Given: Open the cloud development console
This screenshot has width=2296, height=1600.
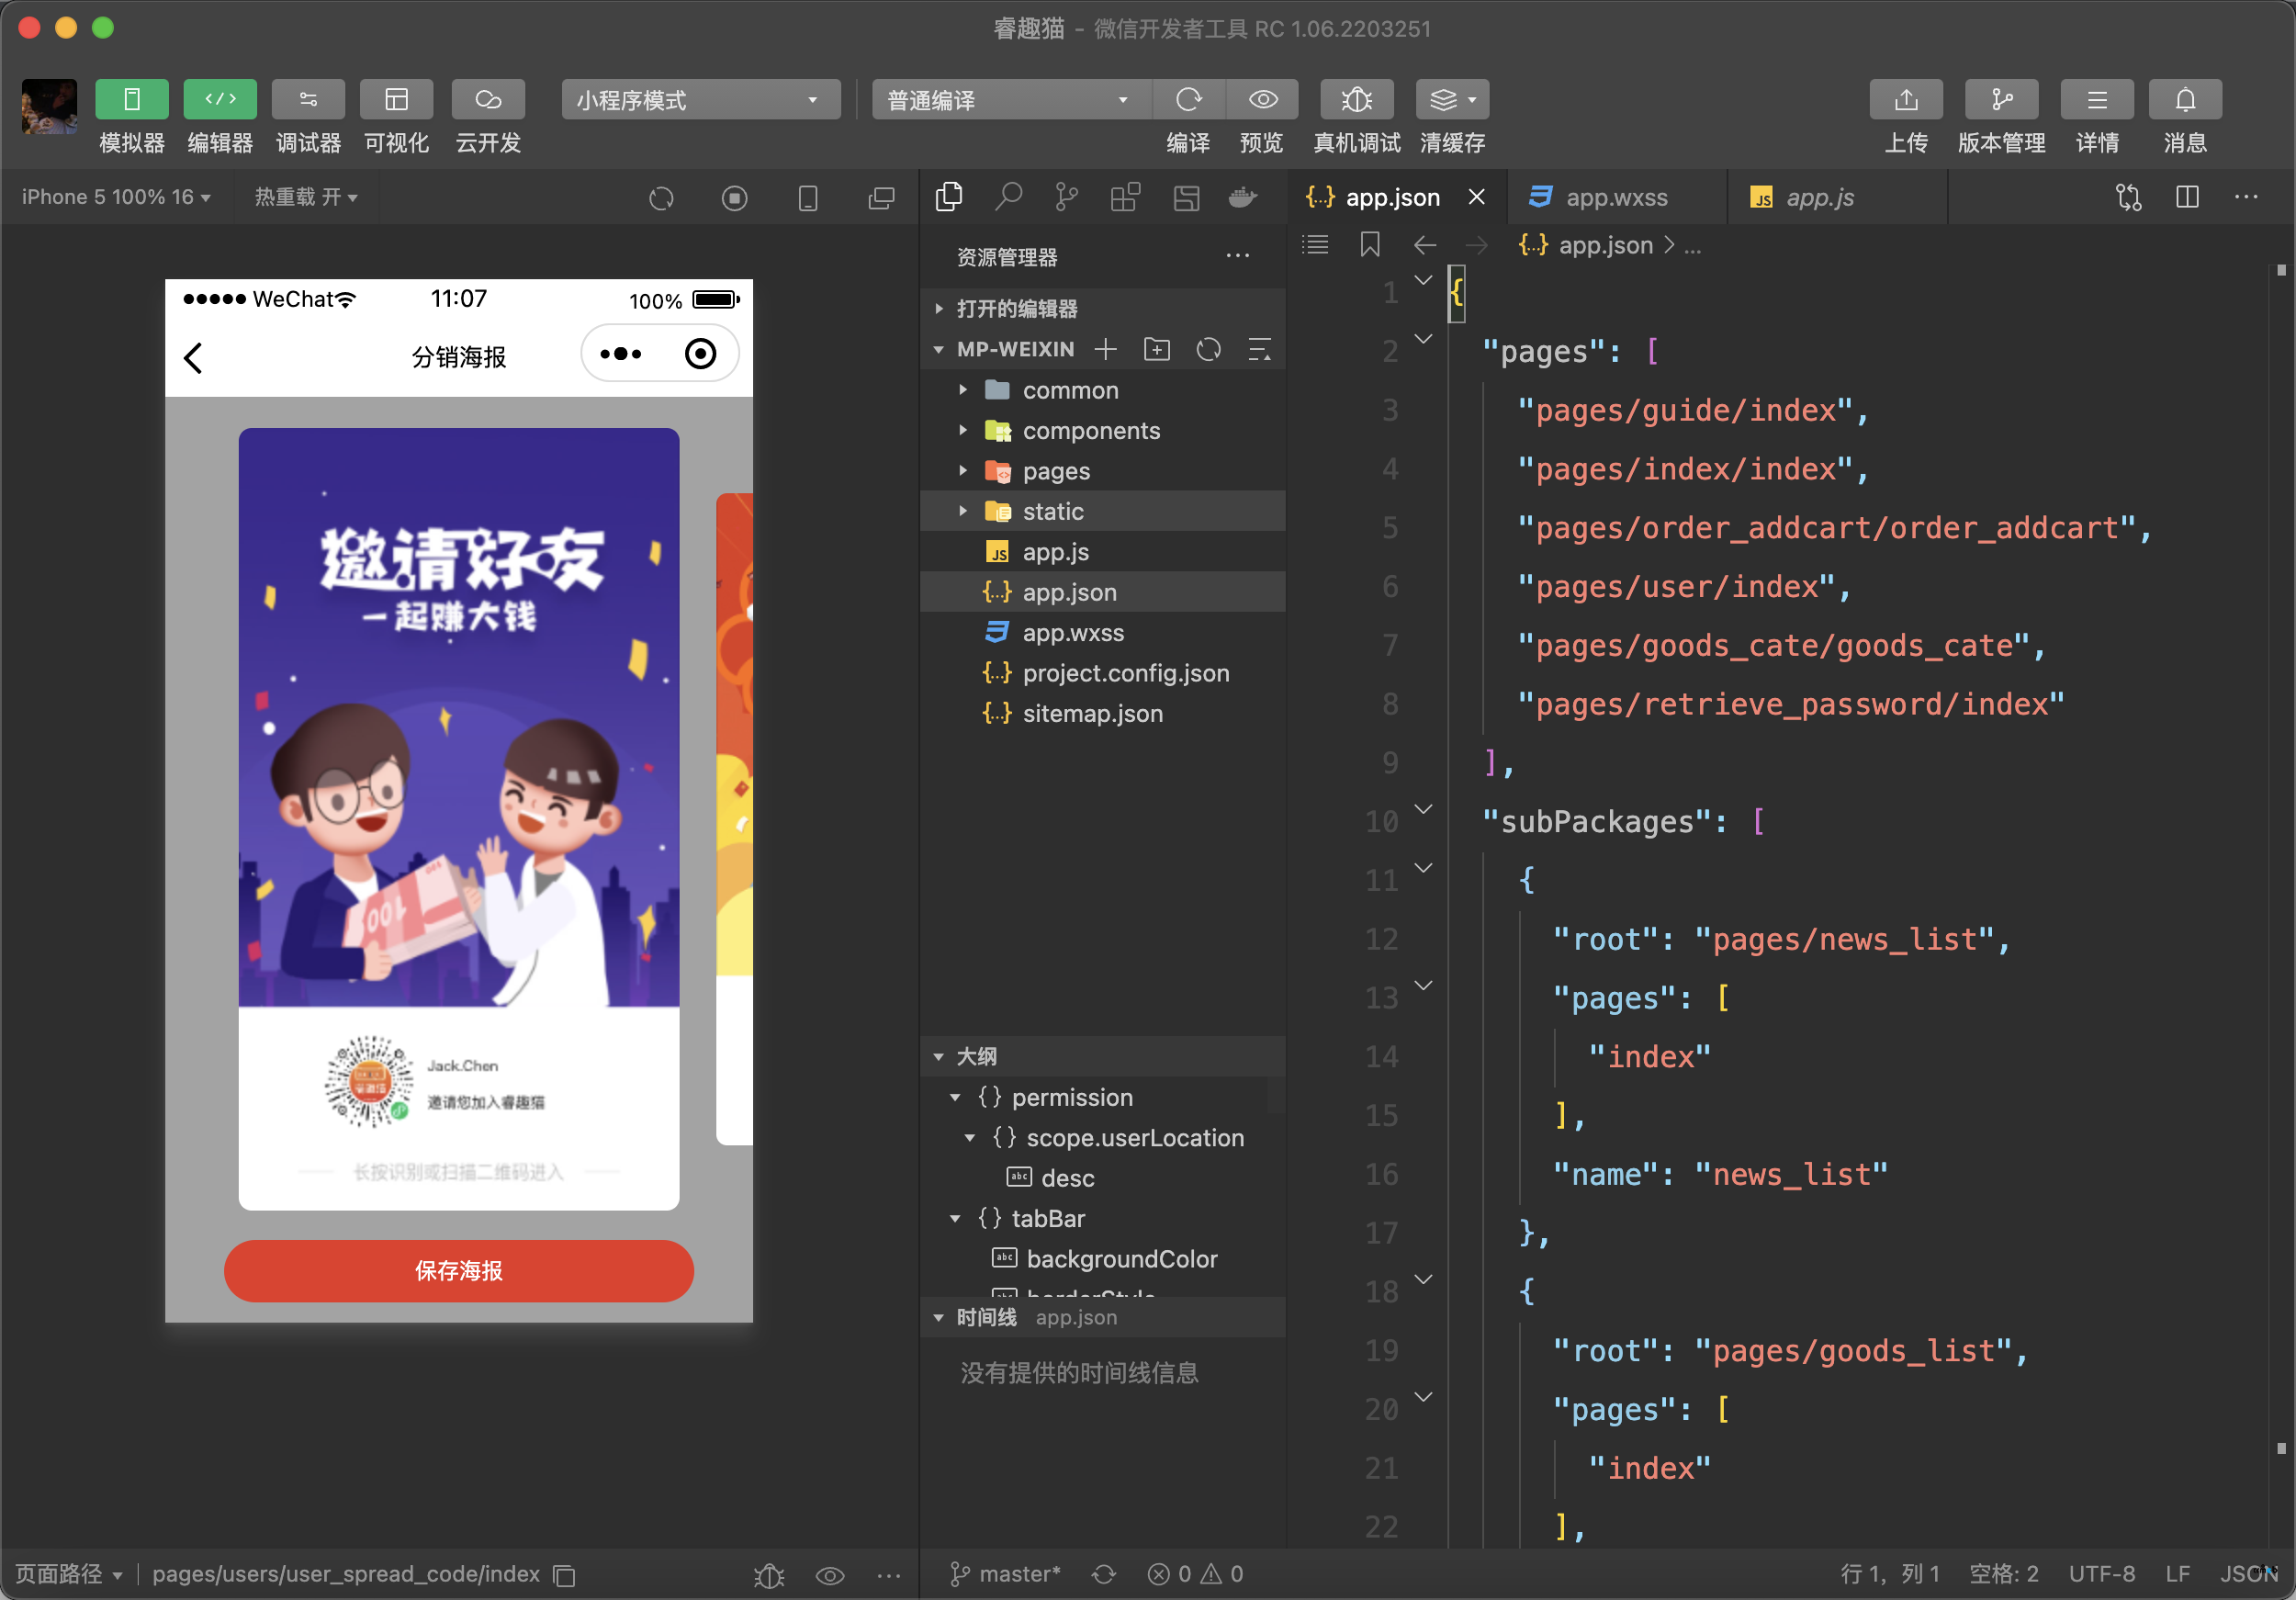Looking at the screenshot, I should click(488, 99).
